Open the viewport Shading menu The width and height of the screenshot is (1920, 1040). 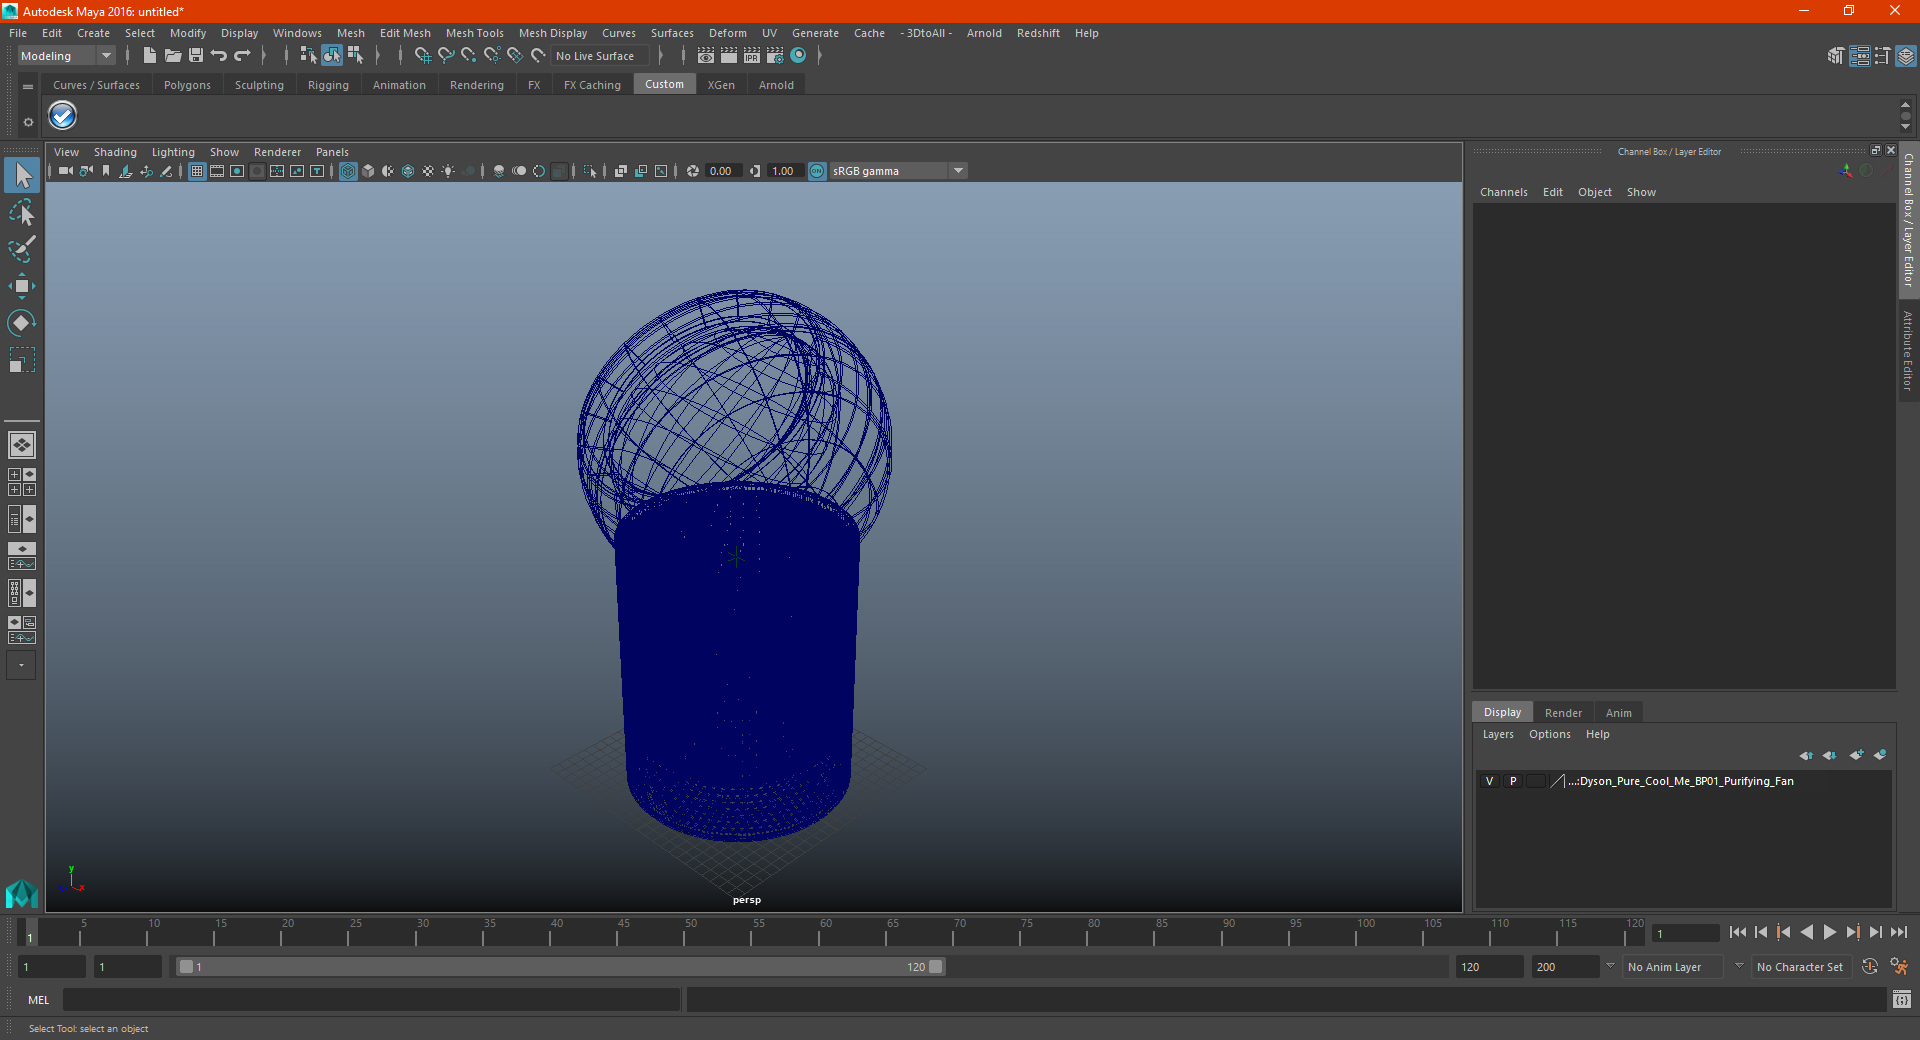[x=115, y=152]
